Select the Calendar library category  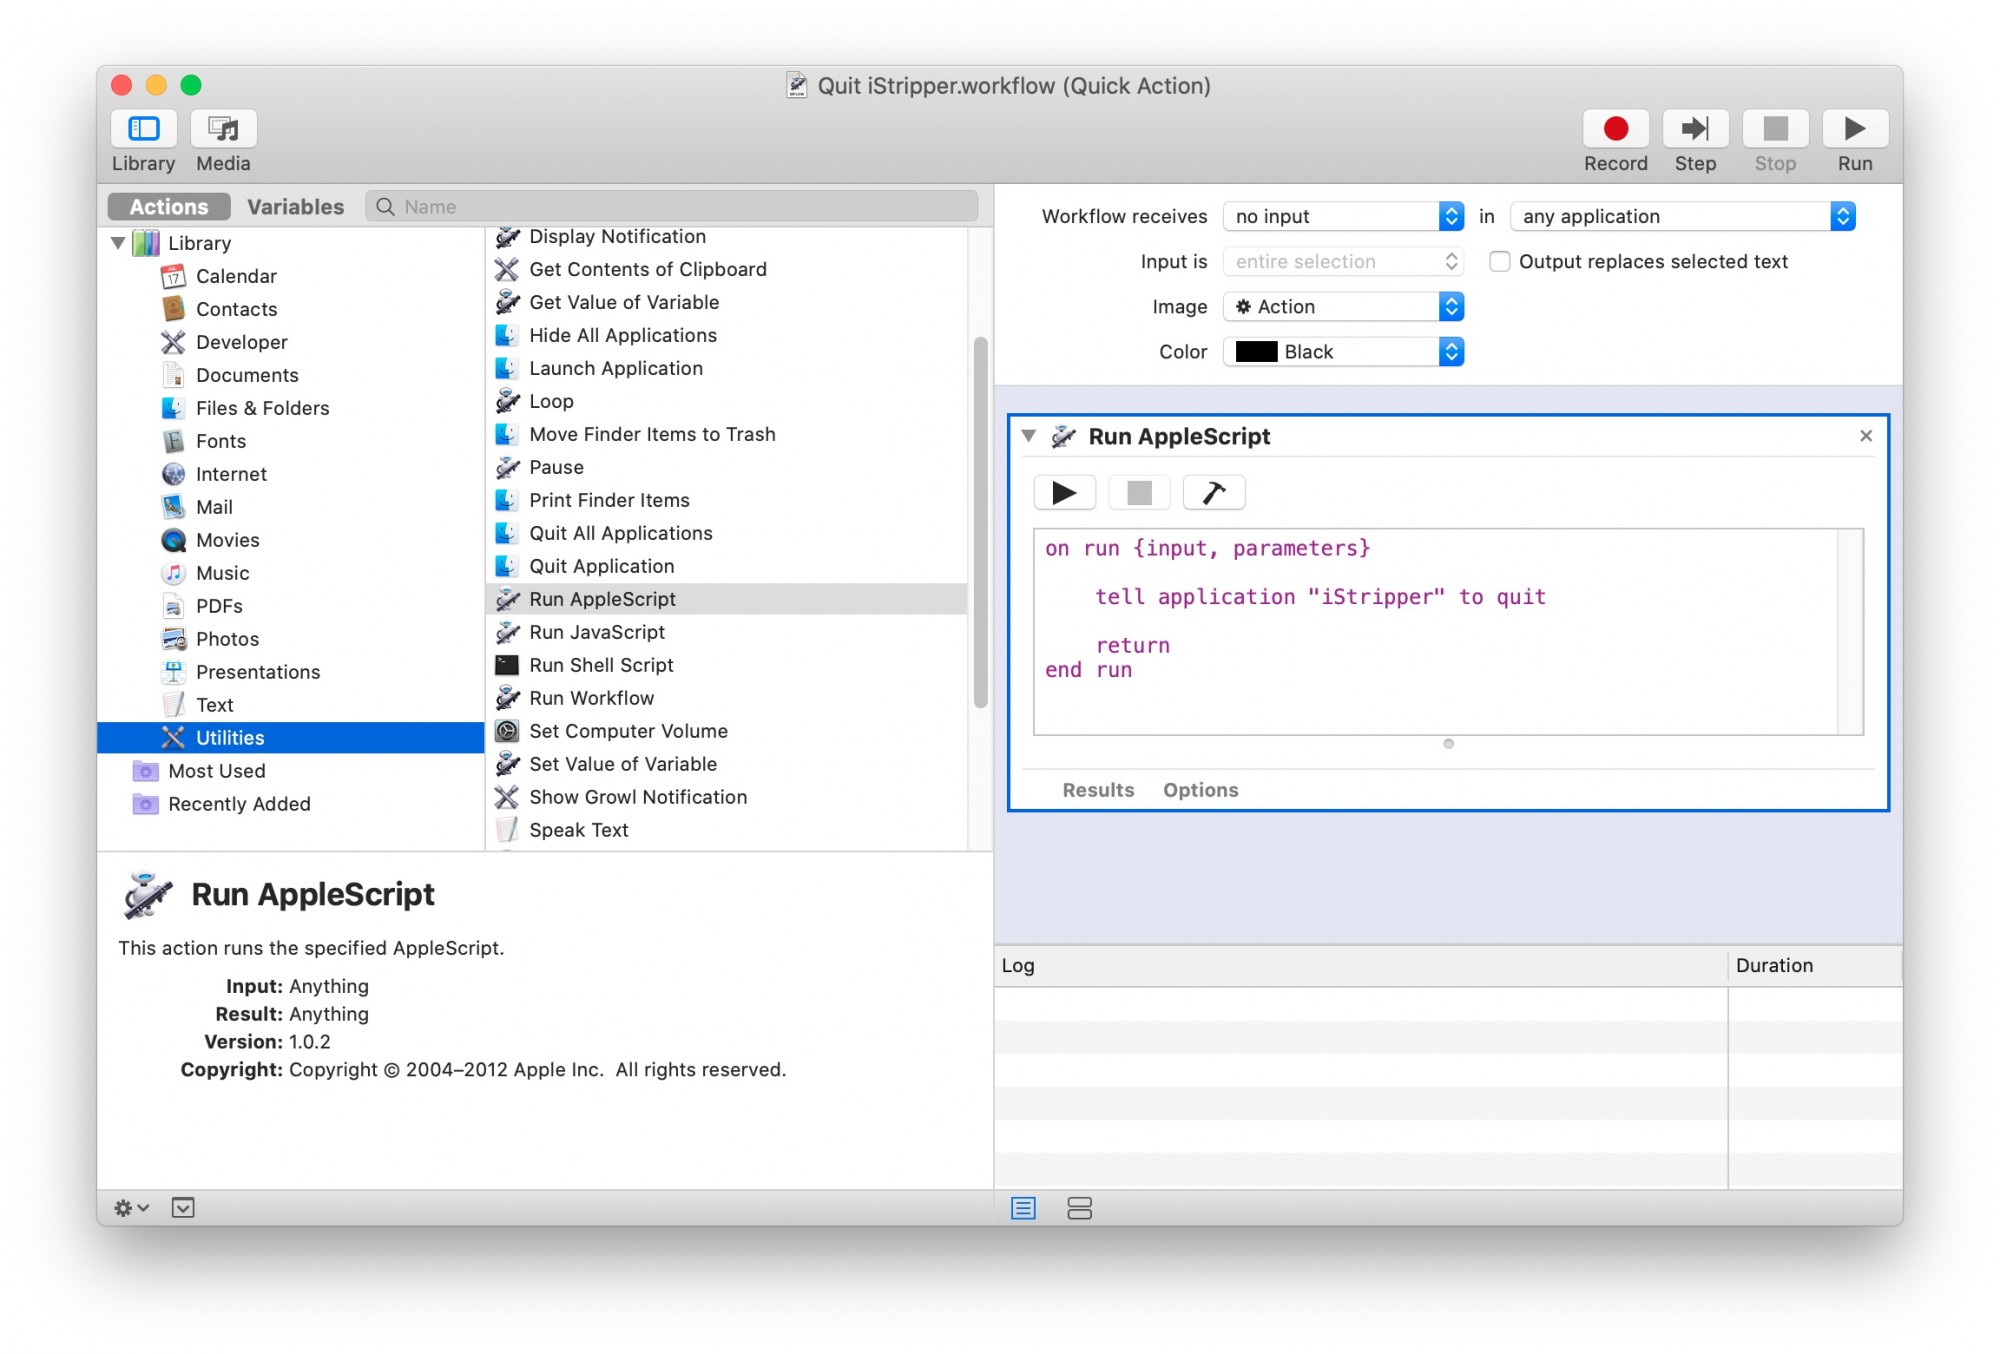[x=236, y=276]
